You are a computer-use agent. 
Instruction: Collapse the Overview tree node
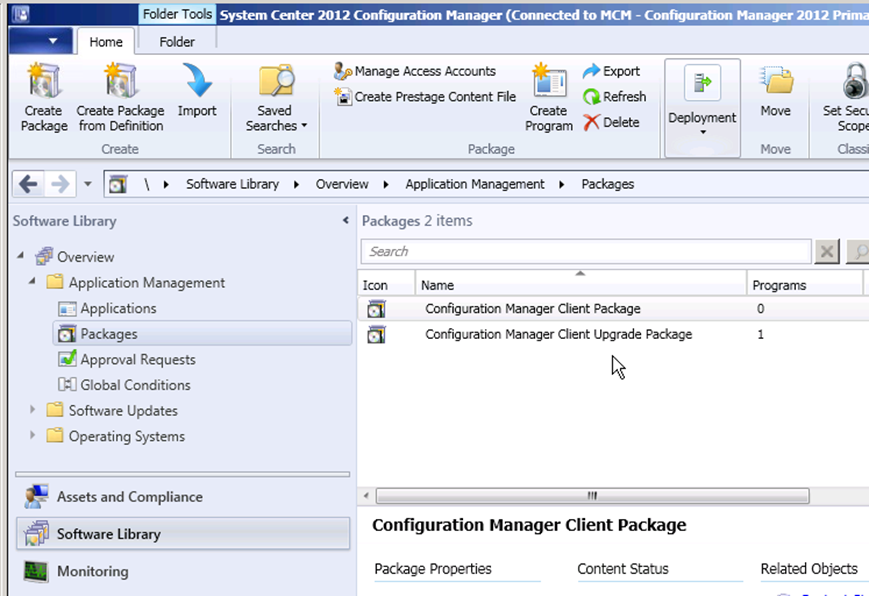(x=21, y=256)
